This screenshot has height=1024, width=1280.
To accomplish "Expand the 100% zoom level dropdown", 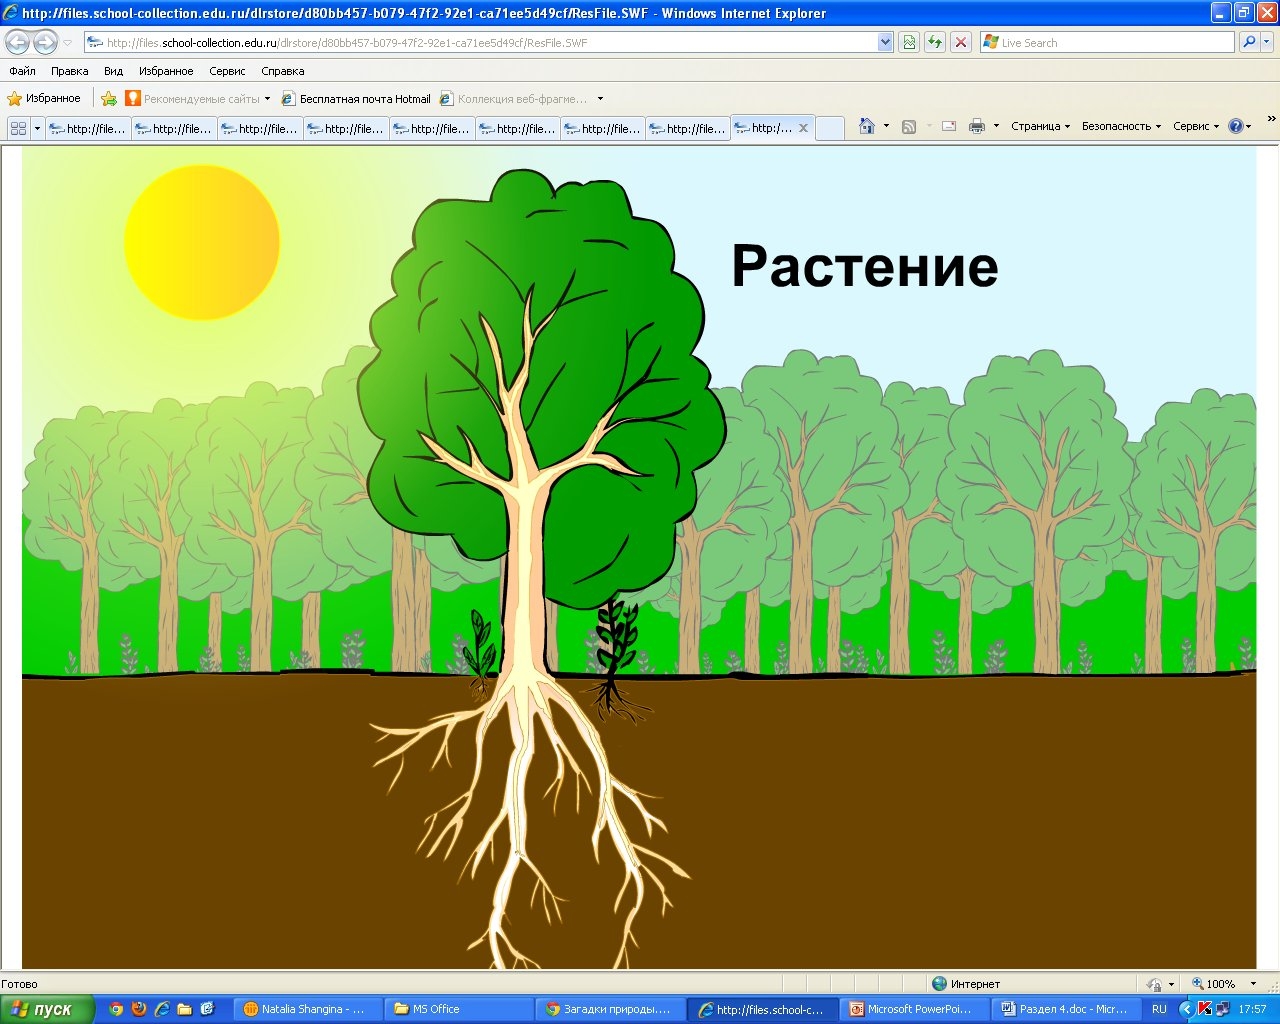I will point(1253,984).
